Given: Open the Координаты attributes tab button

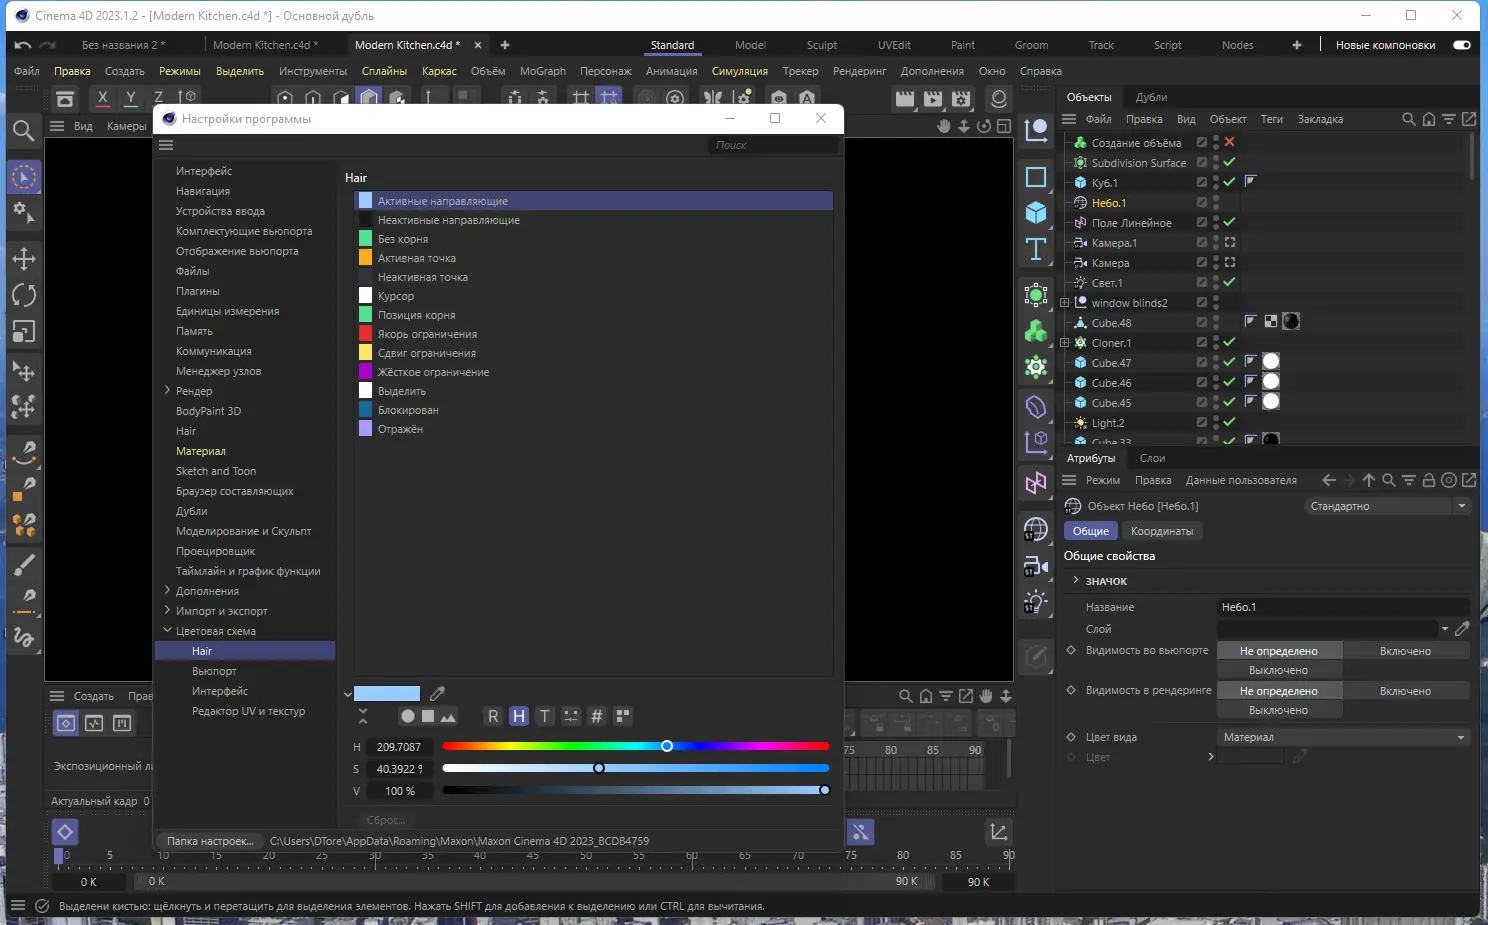Looking at the screenshot, I should [1162, 531].
